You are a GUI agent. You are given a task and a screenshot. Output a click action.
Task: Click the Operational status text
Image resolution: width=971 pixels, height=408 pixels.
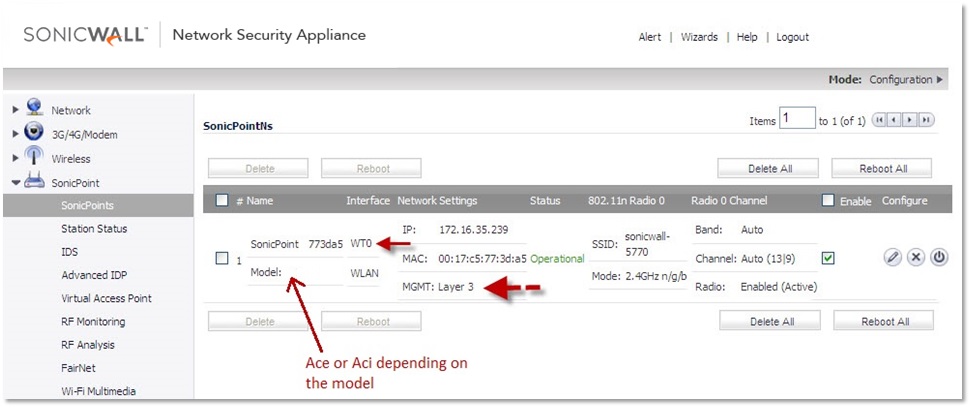point(557,258)
